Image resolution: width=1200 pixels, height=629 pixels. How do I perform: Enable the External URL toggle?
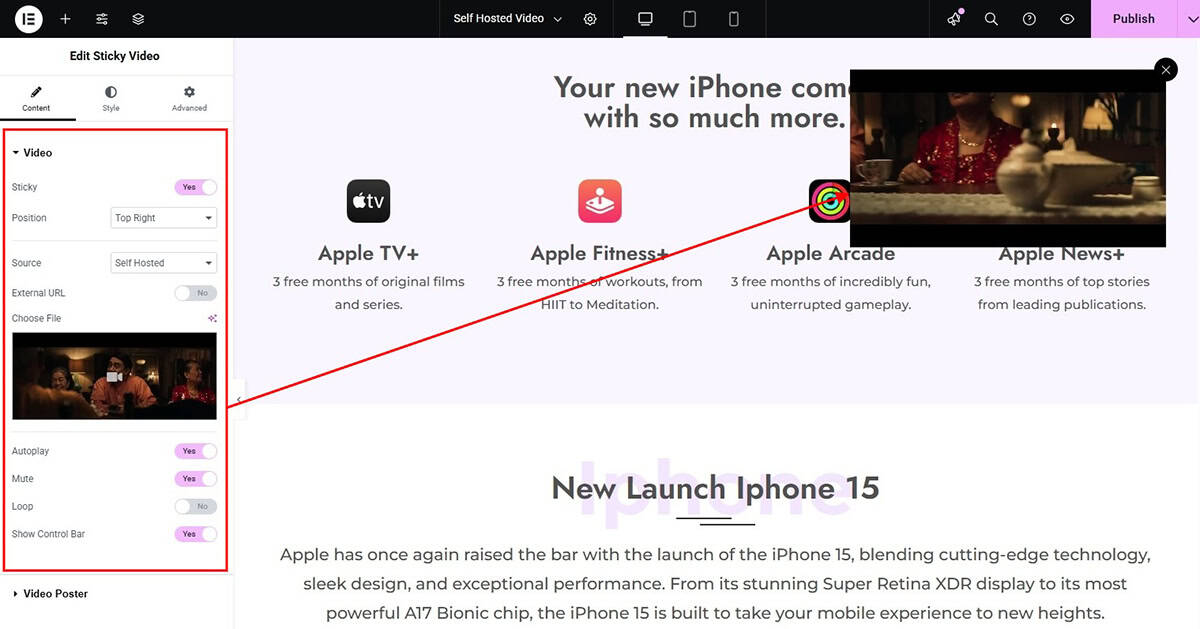coord(195,293)
